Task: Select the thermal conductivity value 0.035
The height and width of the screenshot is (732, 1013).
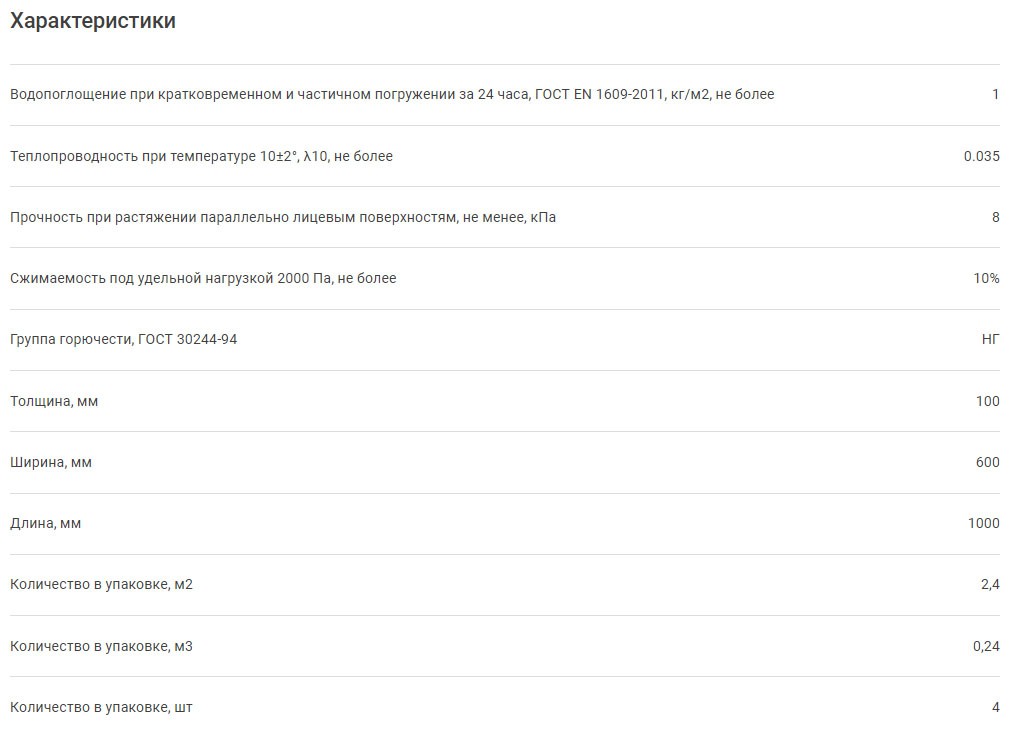Action: [981, 156]
